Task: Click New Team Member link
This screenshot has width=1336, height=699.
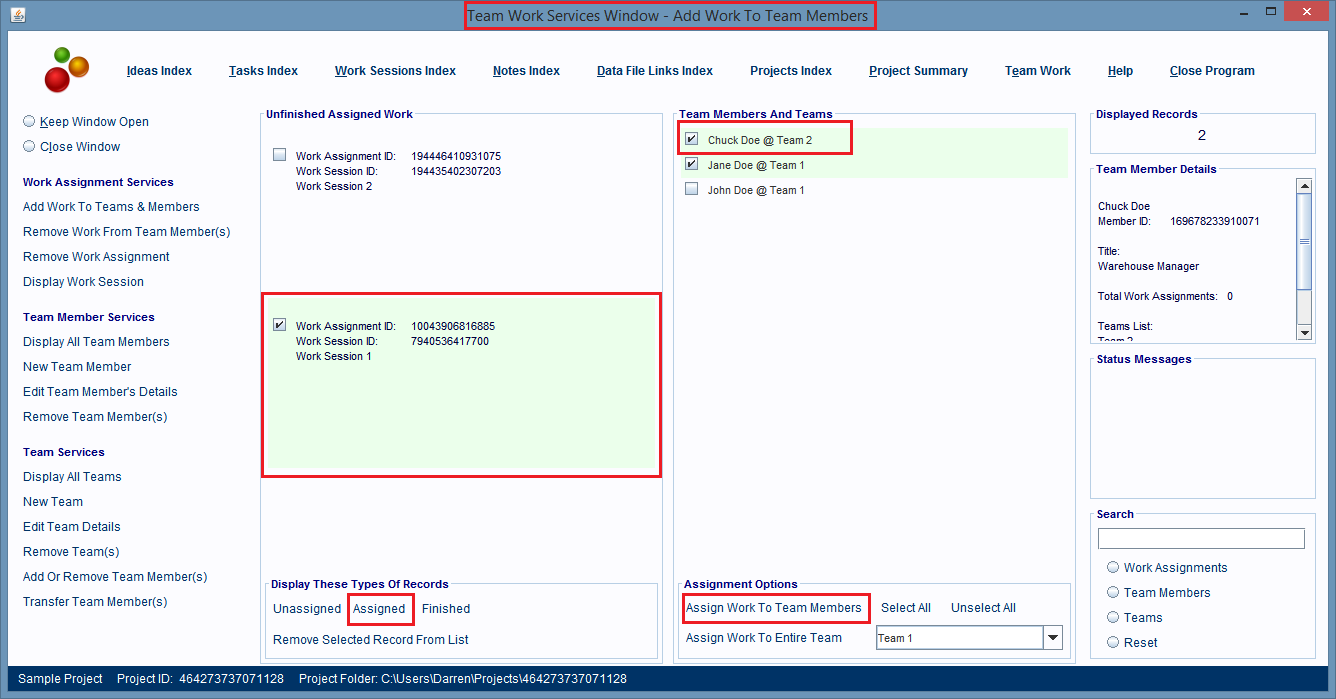Action: point(77,367)
